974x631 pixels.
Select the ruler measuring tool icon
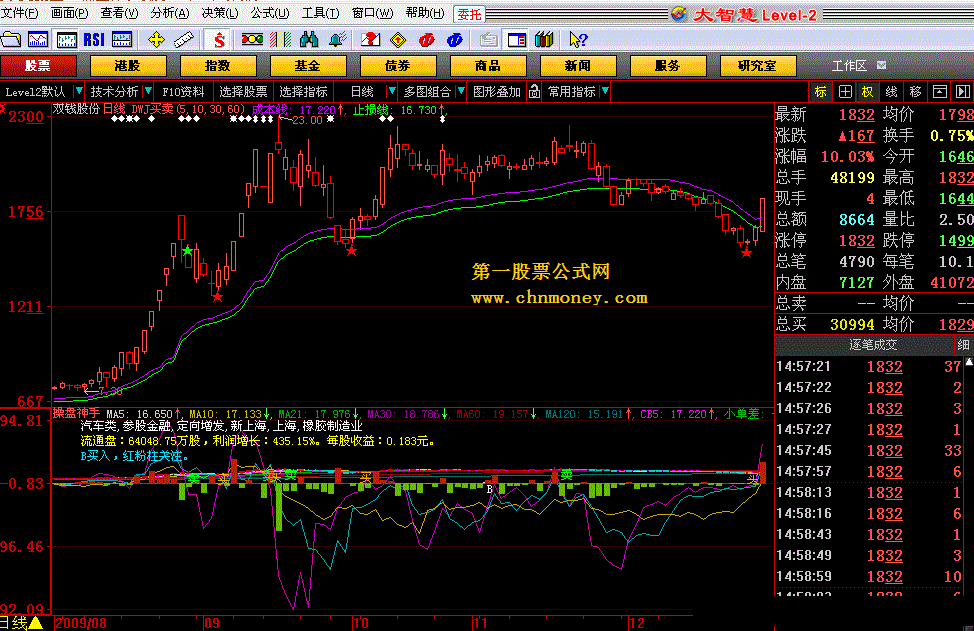(x=184, y=40)
